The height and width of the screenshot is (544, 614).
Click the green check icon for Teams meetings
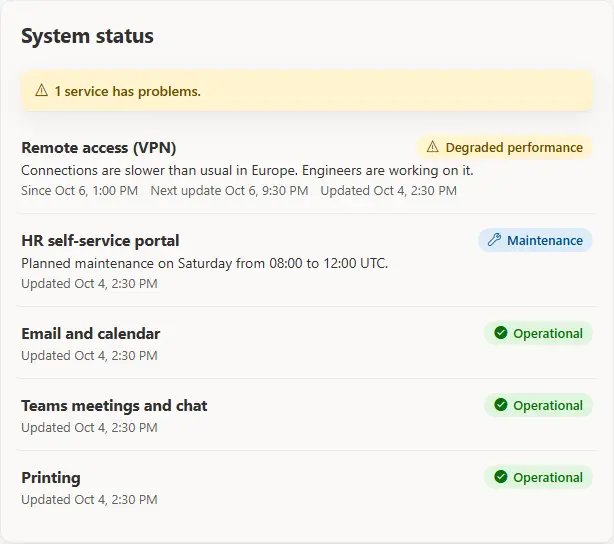point(500,405)
